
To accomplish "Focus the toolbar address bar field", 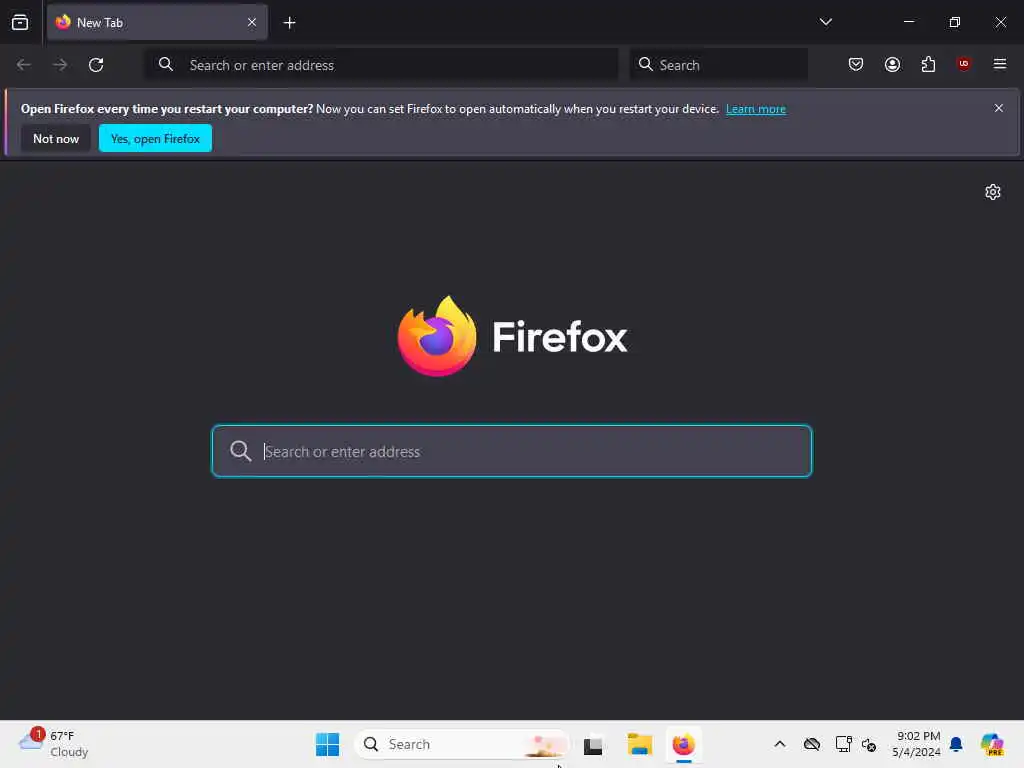I will (381, 65).
